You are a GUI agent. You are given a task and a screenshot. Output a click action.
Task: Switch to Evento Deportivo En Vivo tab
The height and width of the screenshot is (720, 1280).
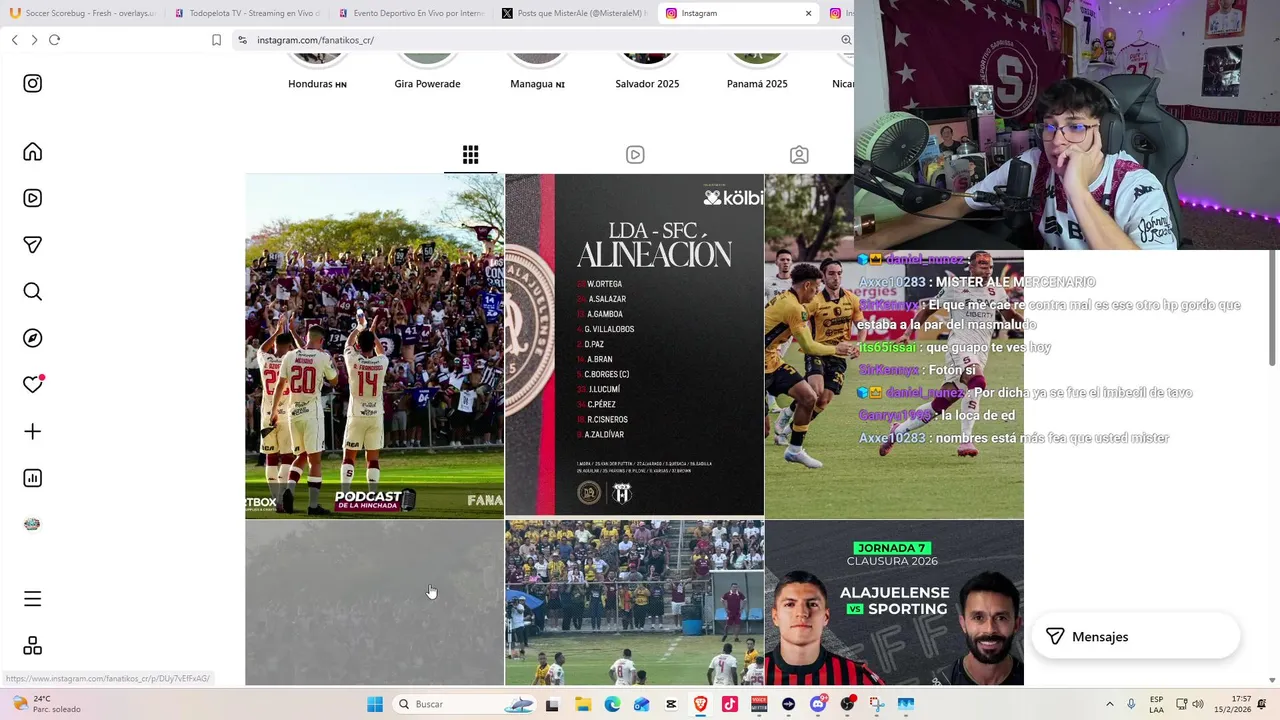(411, 13)
